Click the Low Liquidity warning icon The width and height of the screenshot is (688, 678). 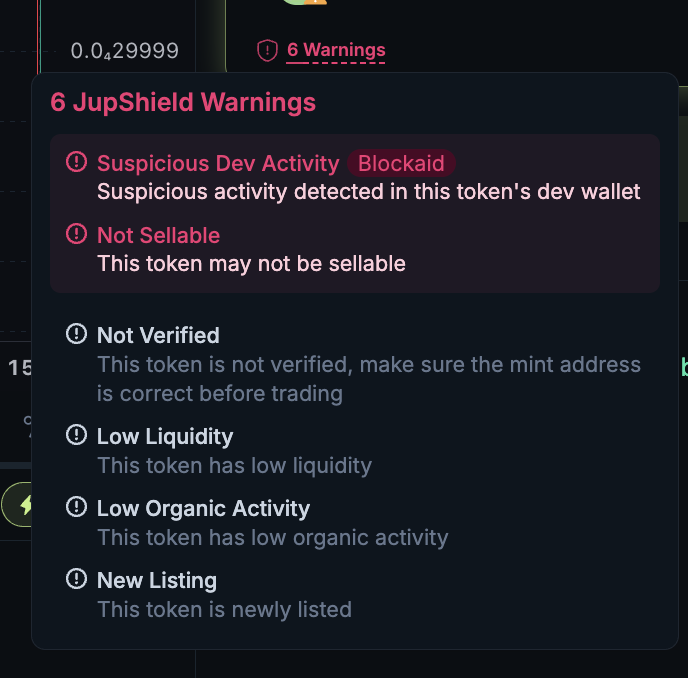76,435
